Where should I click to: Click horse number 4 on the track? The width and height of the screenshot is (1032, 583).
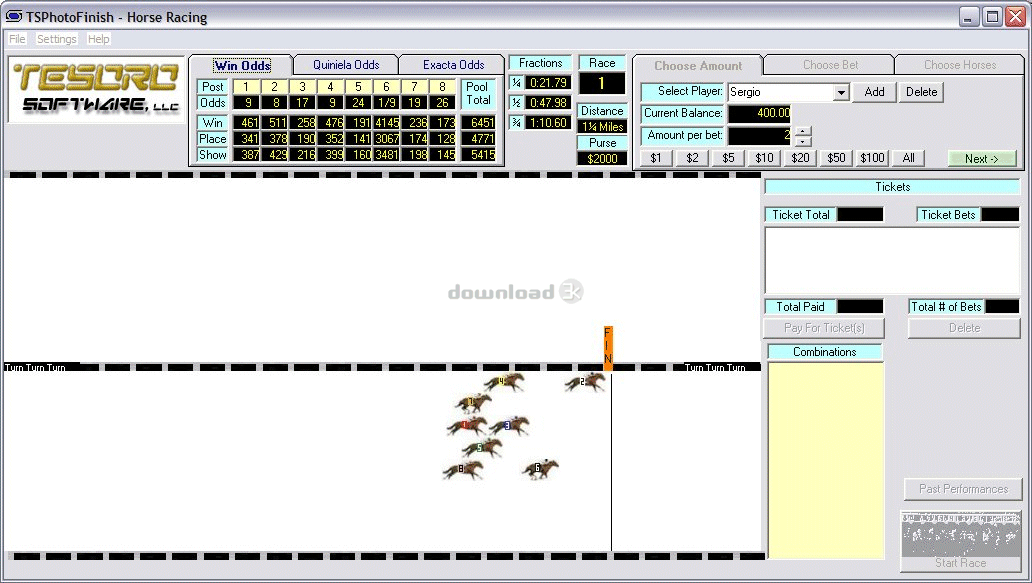point(504,382)
